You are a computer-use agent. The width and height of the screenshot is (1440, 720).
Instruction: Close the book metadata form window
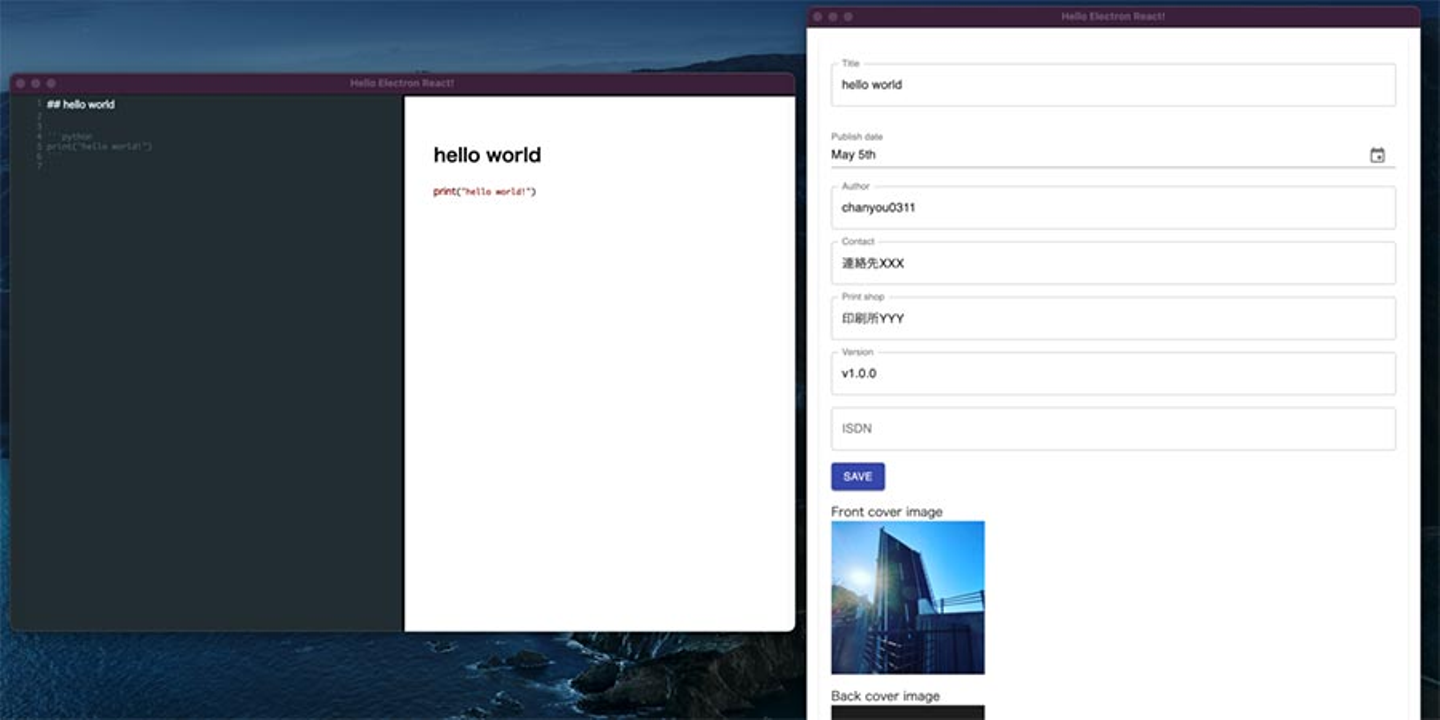[x=817, y=17]
